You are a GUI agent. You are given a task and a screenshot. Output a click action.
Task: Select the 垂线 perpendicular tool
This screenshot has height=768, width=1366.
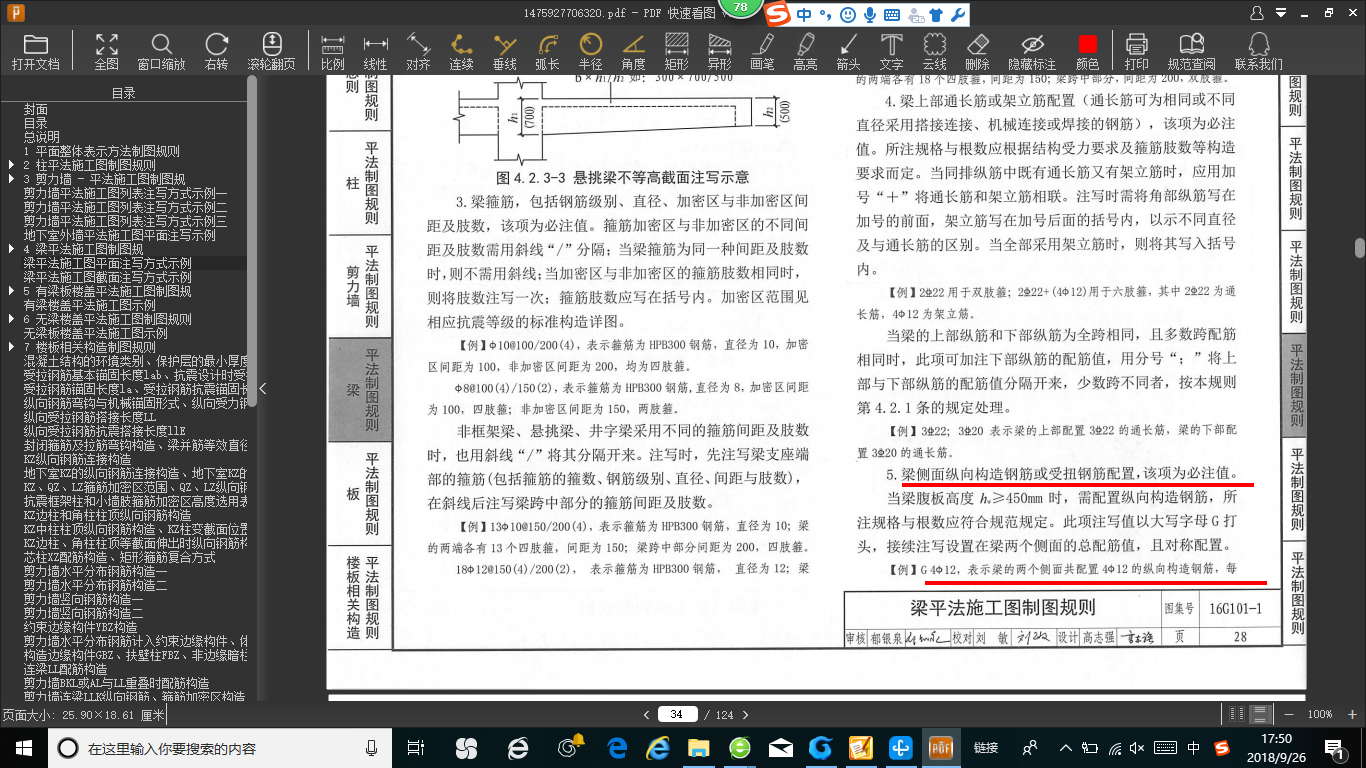[x=504, y=51]
